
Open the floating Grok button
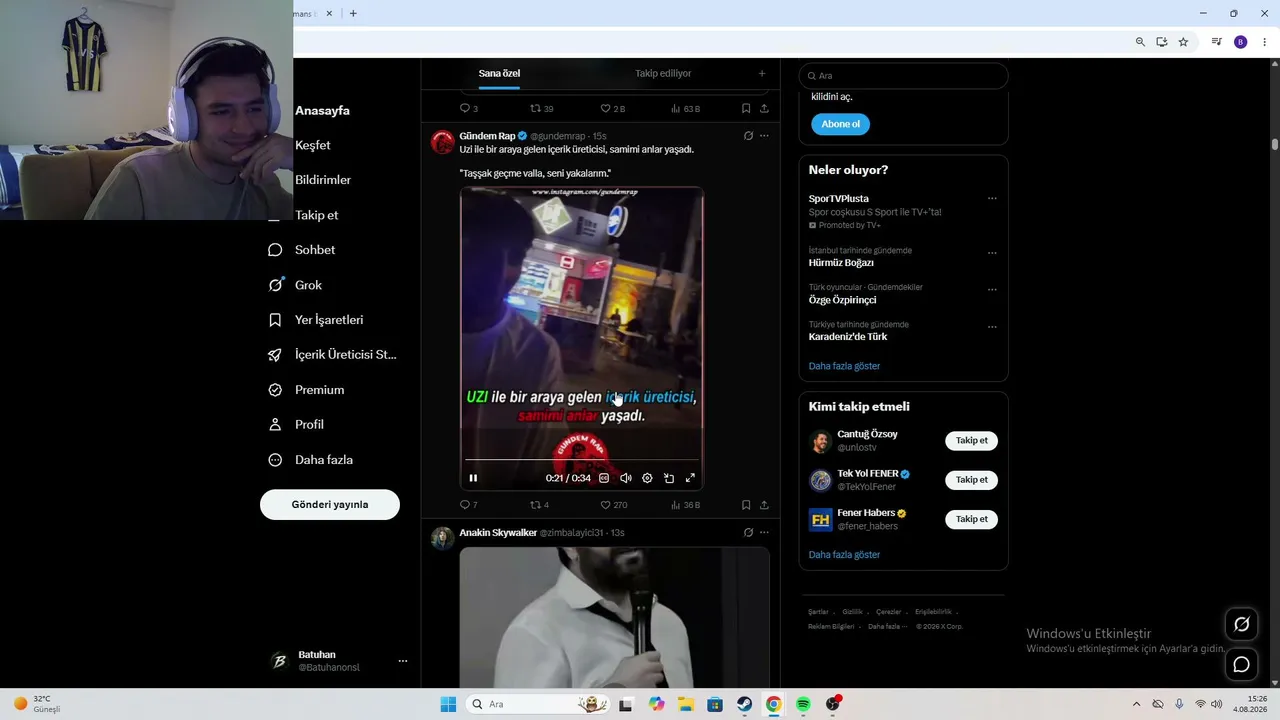point(1241,624)
